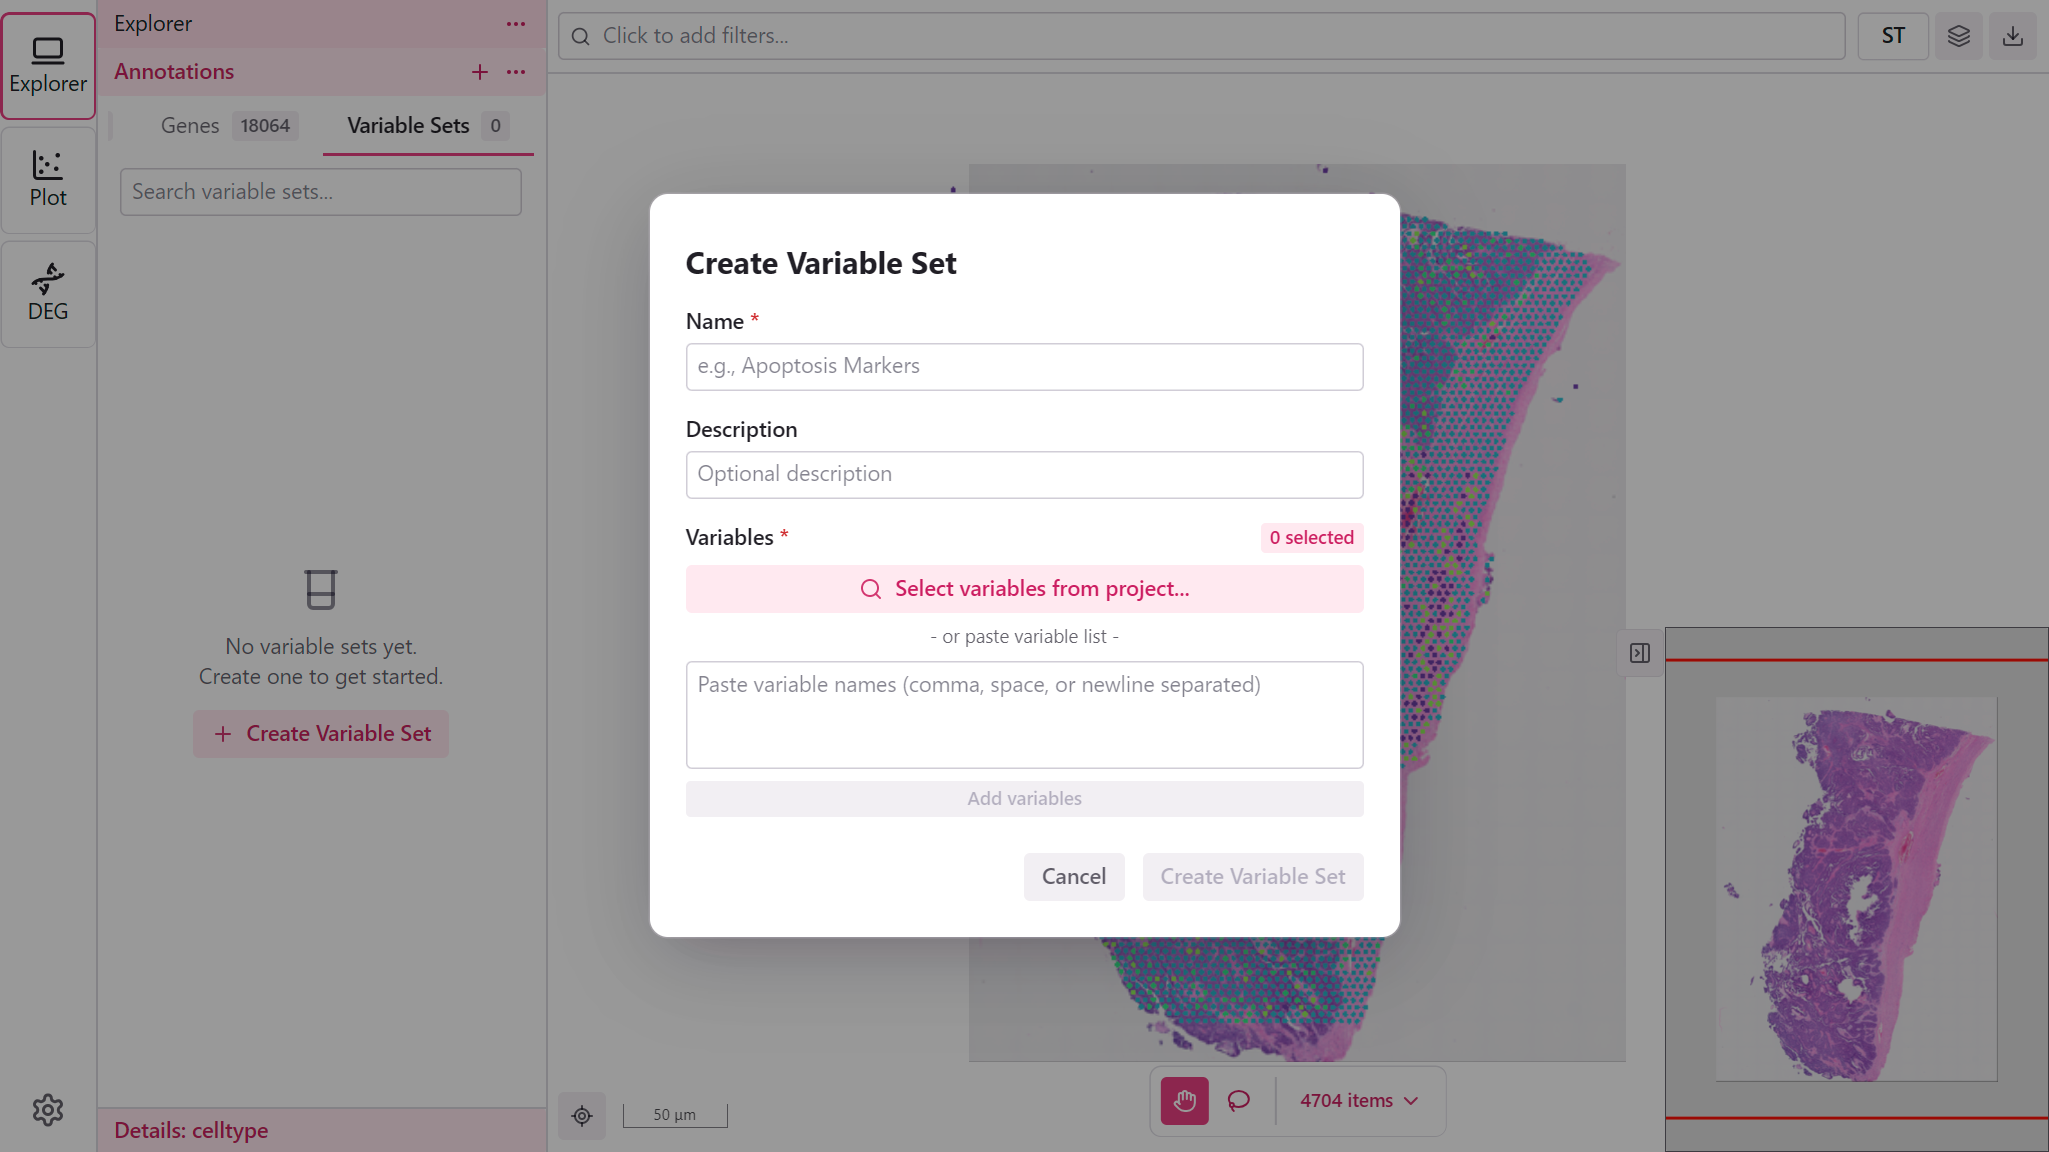The image size is (2049, 1152).
Task: Open the Plot panel from the sidebar
Action: (48, 179)
